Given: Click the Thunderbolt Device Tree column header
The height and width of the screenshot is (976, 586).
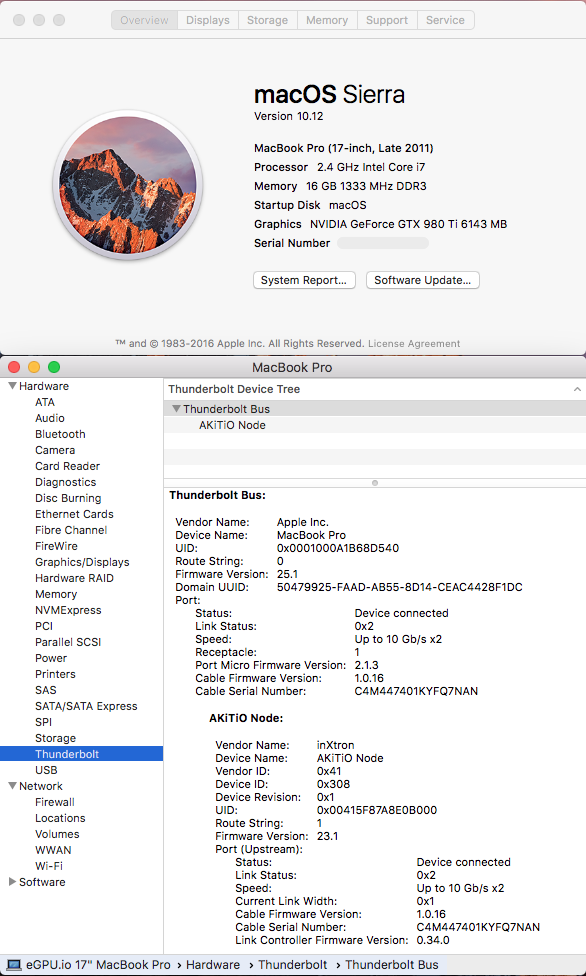Looking at the screenshot, I should tap(375, 389).
